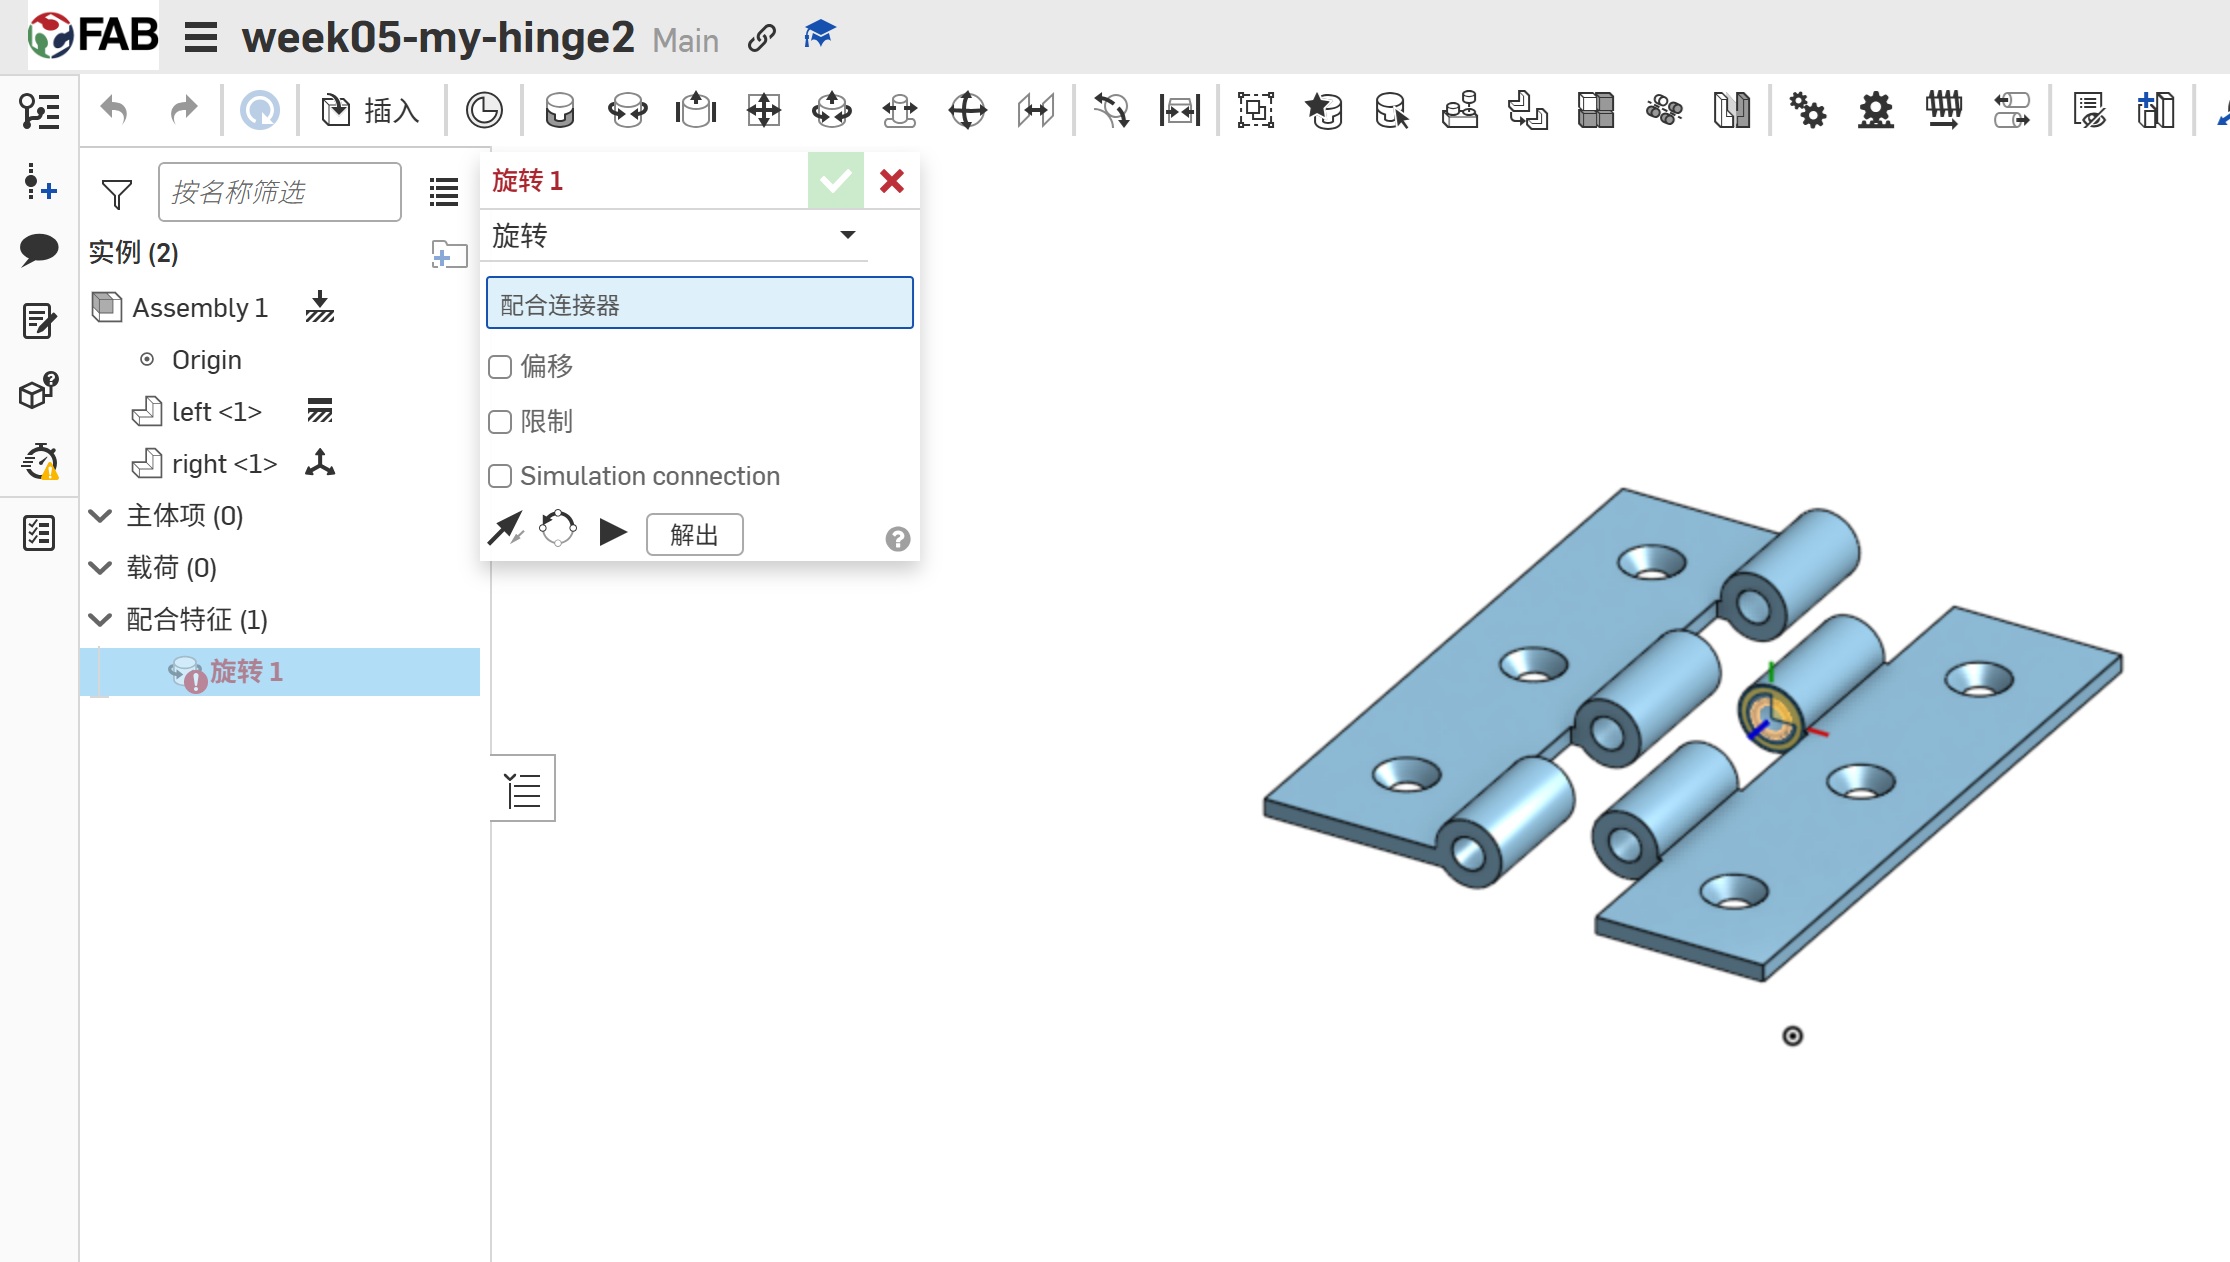Open the comments speech bubble icon
2230x1262 pixels.
tap(39, 249)
